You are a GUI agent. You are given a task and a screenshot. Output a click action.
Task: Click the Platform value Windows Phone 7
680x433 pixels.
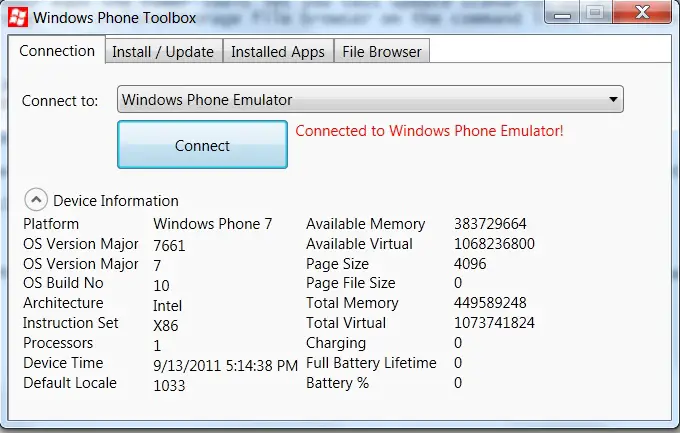point(212,224)
